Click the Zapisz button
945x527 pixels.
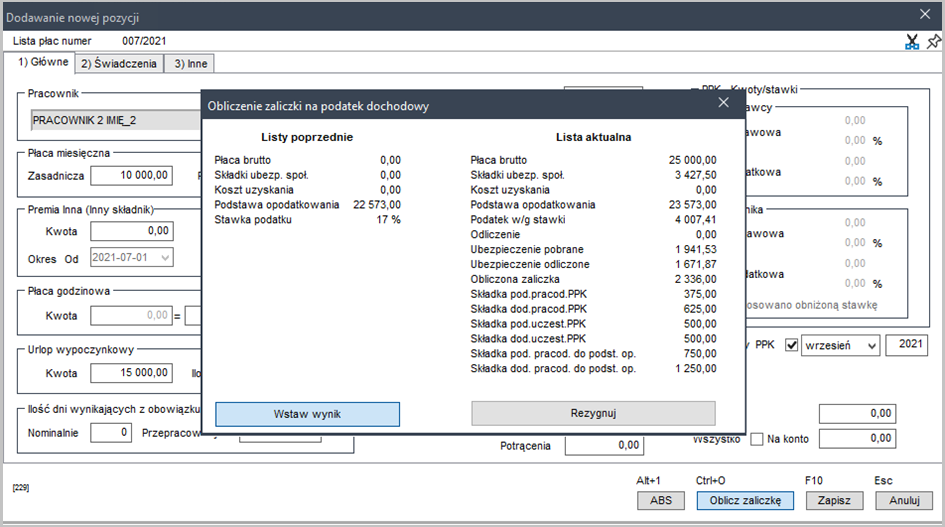click(834, 500)
